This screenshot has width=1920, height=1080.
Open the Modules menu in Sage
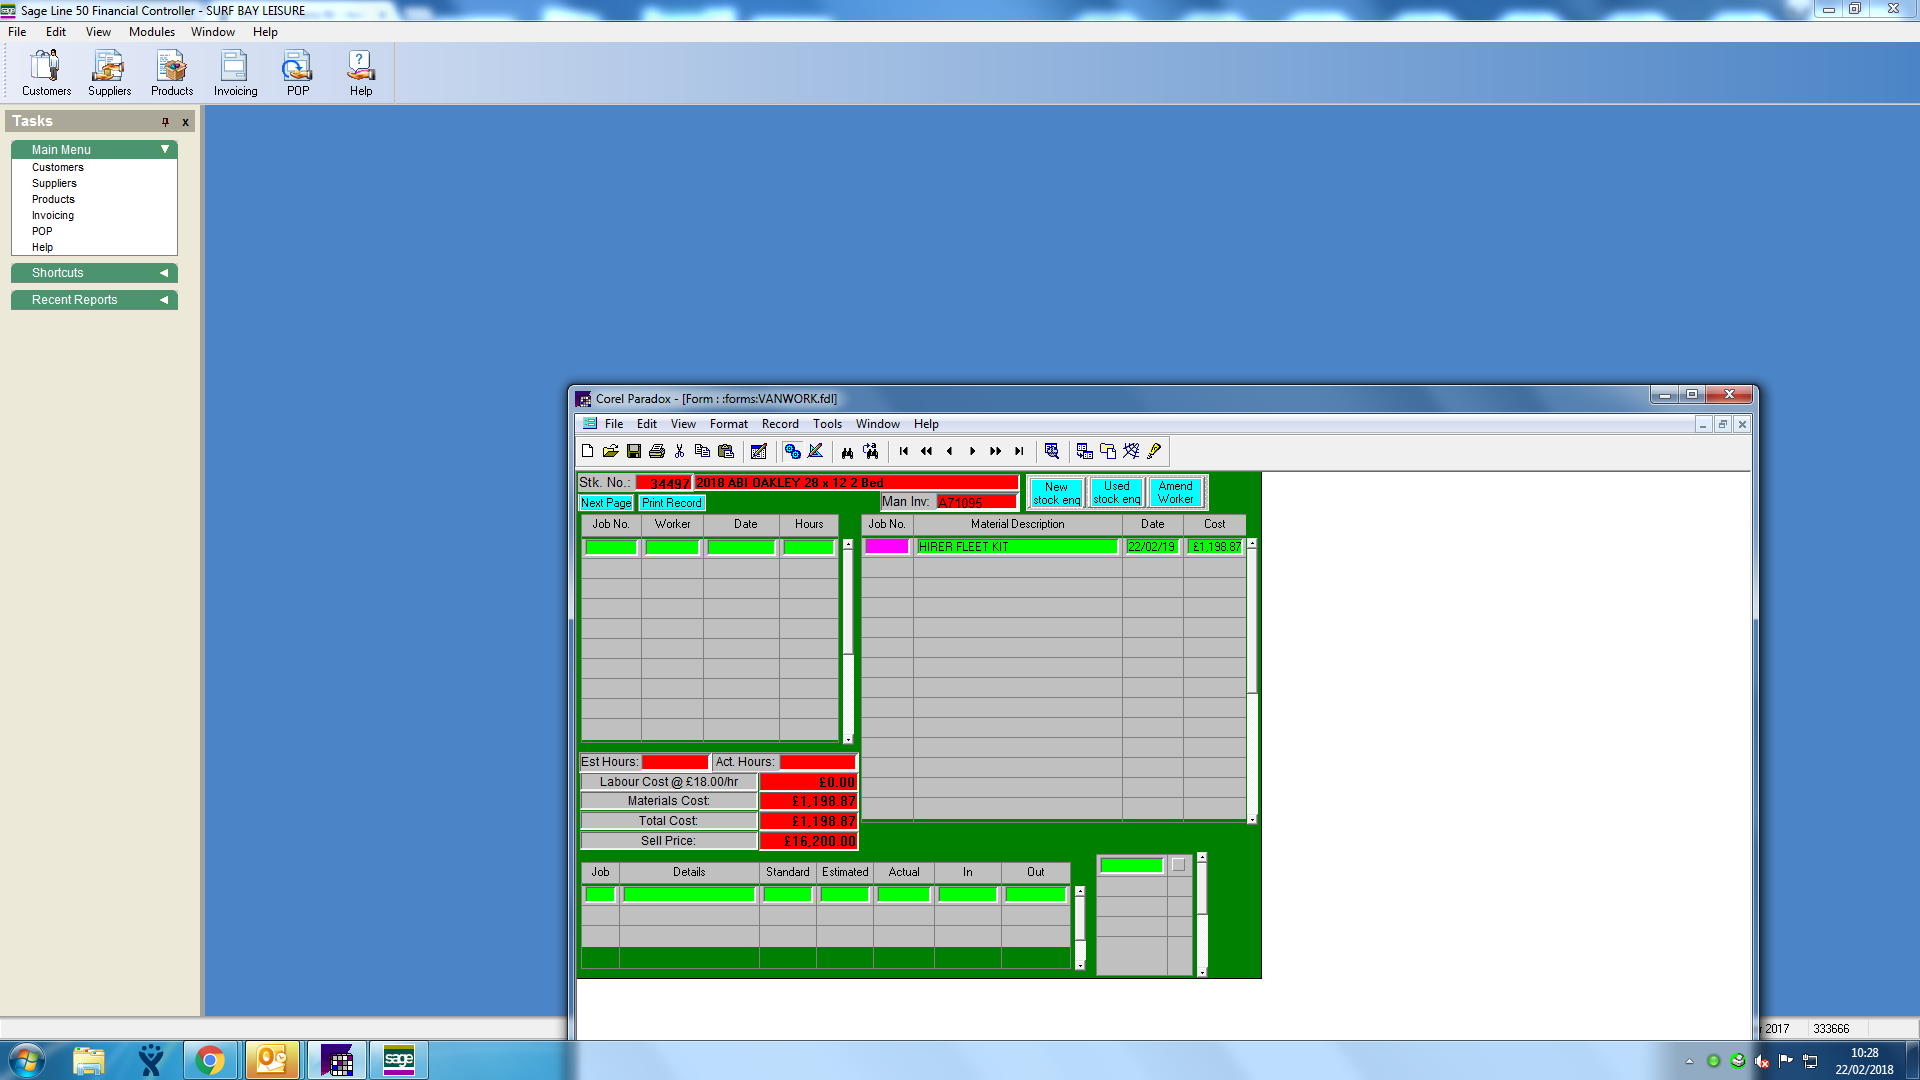pos(151,32)
